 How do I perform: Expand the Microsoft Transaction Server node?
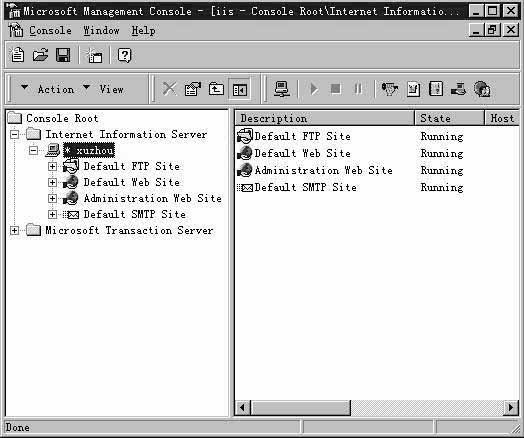14,230
